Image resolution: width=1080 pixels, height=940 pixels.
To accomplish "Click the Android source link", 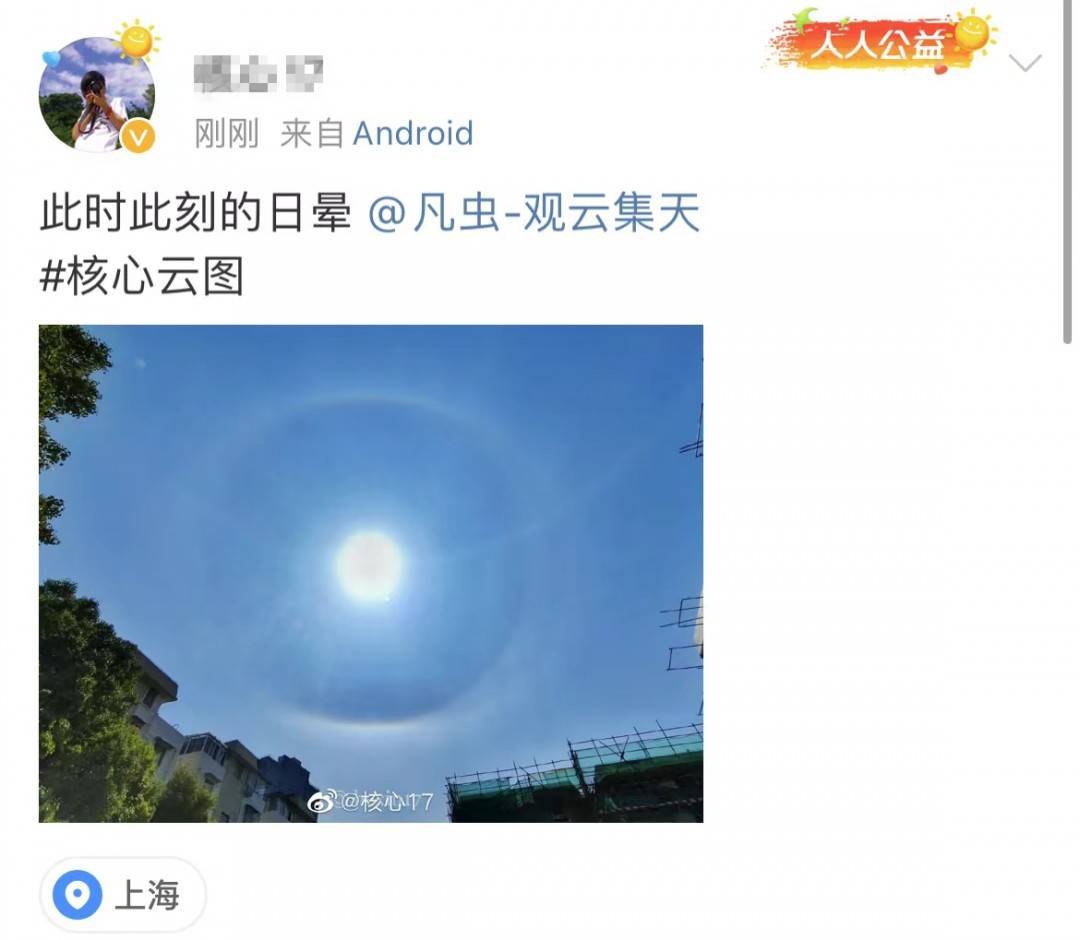I will click(x=413, y=133).
